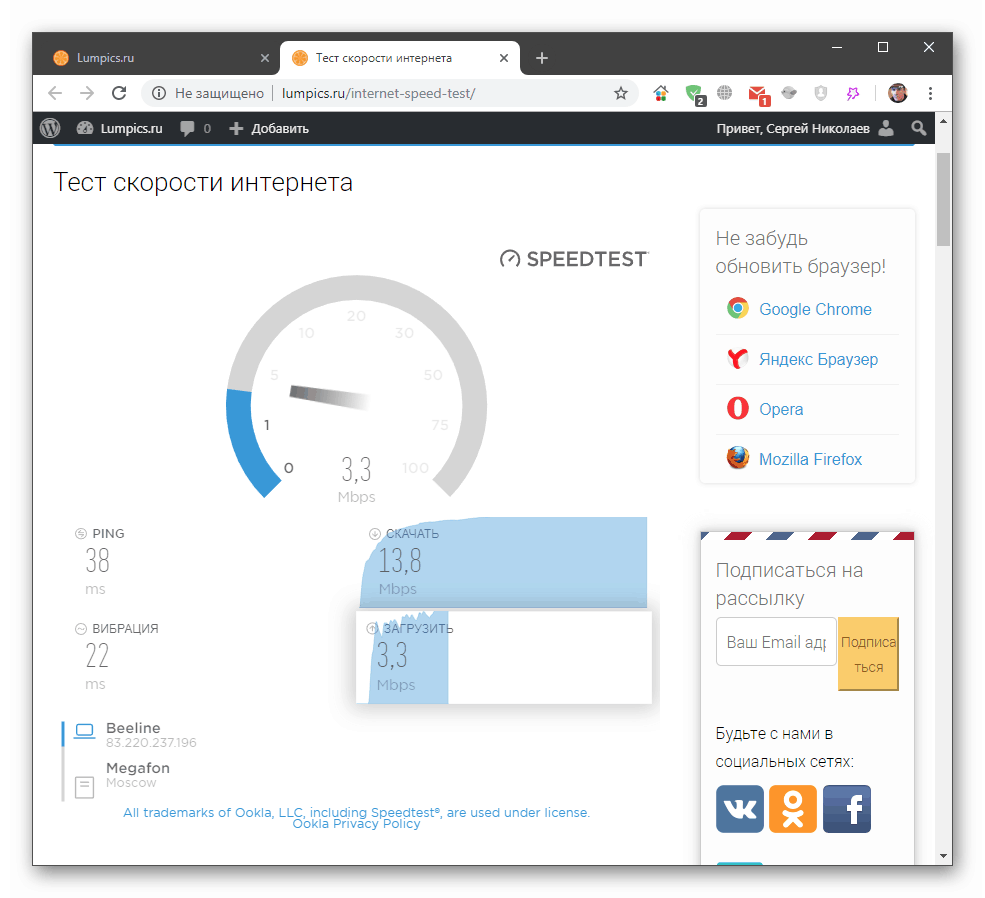Image resolution: width=985 pixels, height=898 pixels.
Task: Open the Odnoklassniki orange icon
Action: (793, 809)
